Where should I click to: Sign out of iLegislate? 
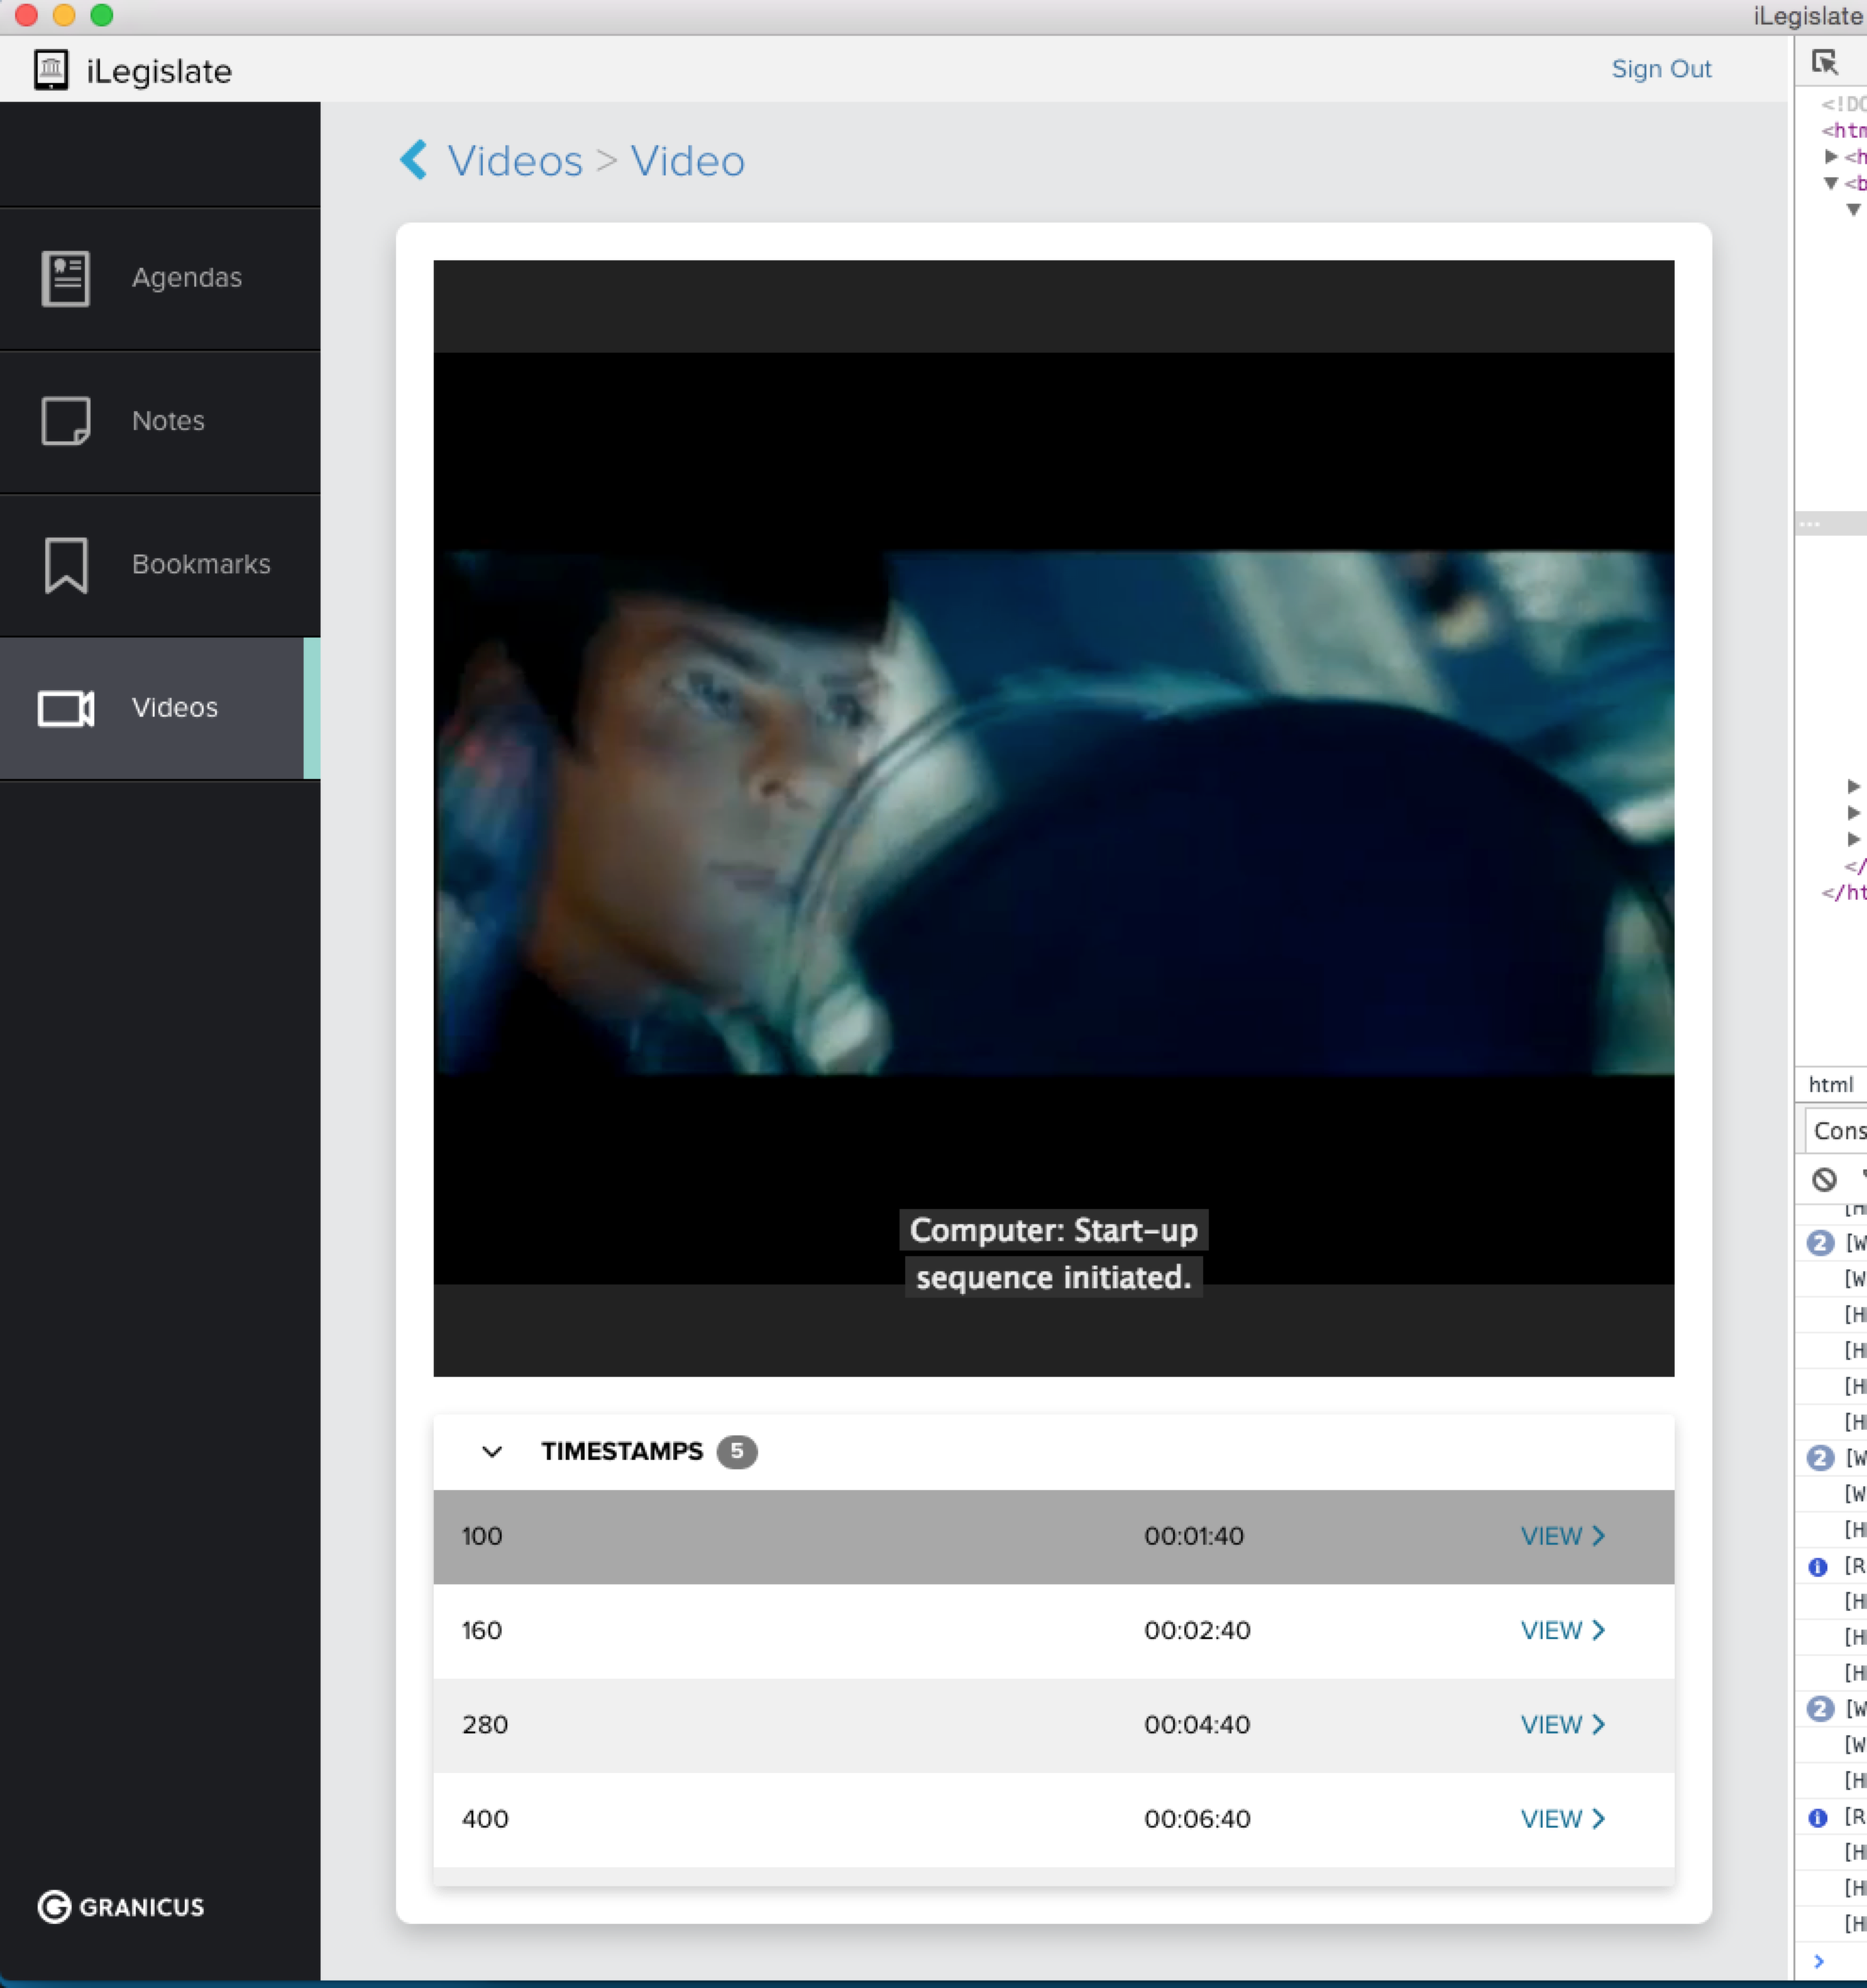click(1661, 69)
